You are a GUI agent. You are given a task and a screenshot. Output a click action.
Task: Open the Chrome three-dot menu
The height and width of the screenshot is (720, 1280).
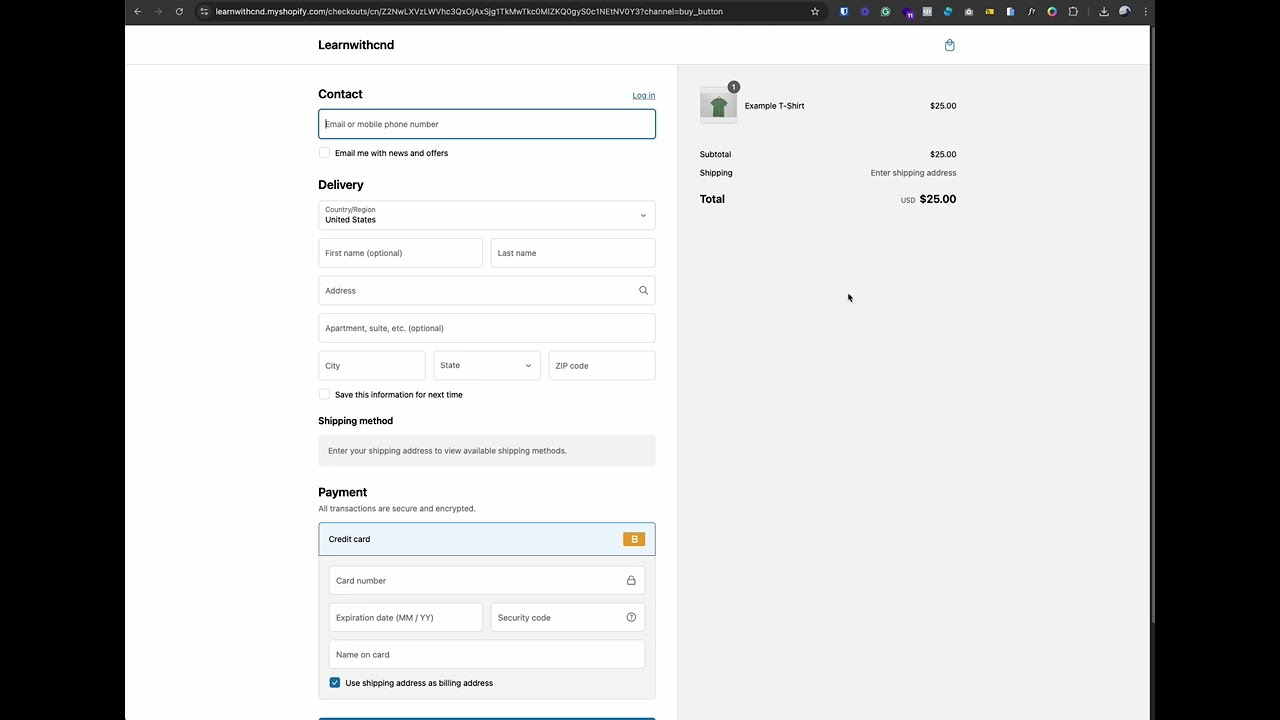pos(1146,12)
